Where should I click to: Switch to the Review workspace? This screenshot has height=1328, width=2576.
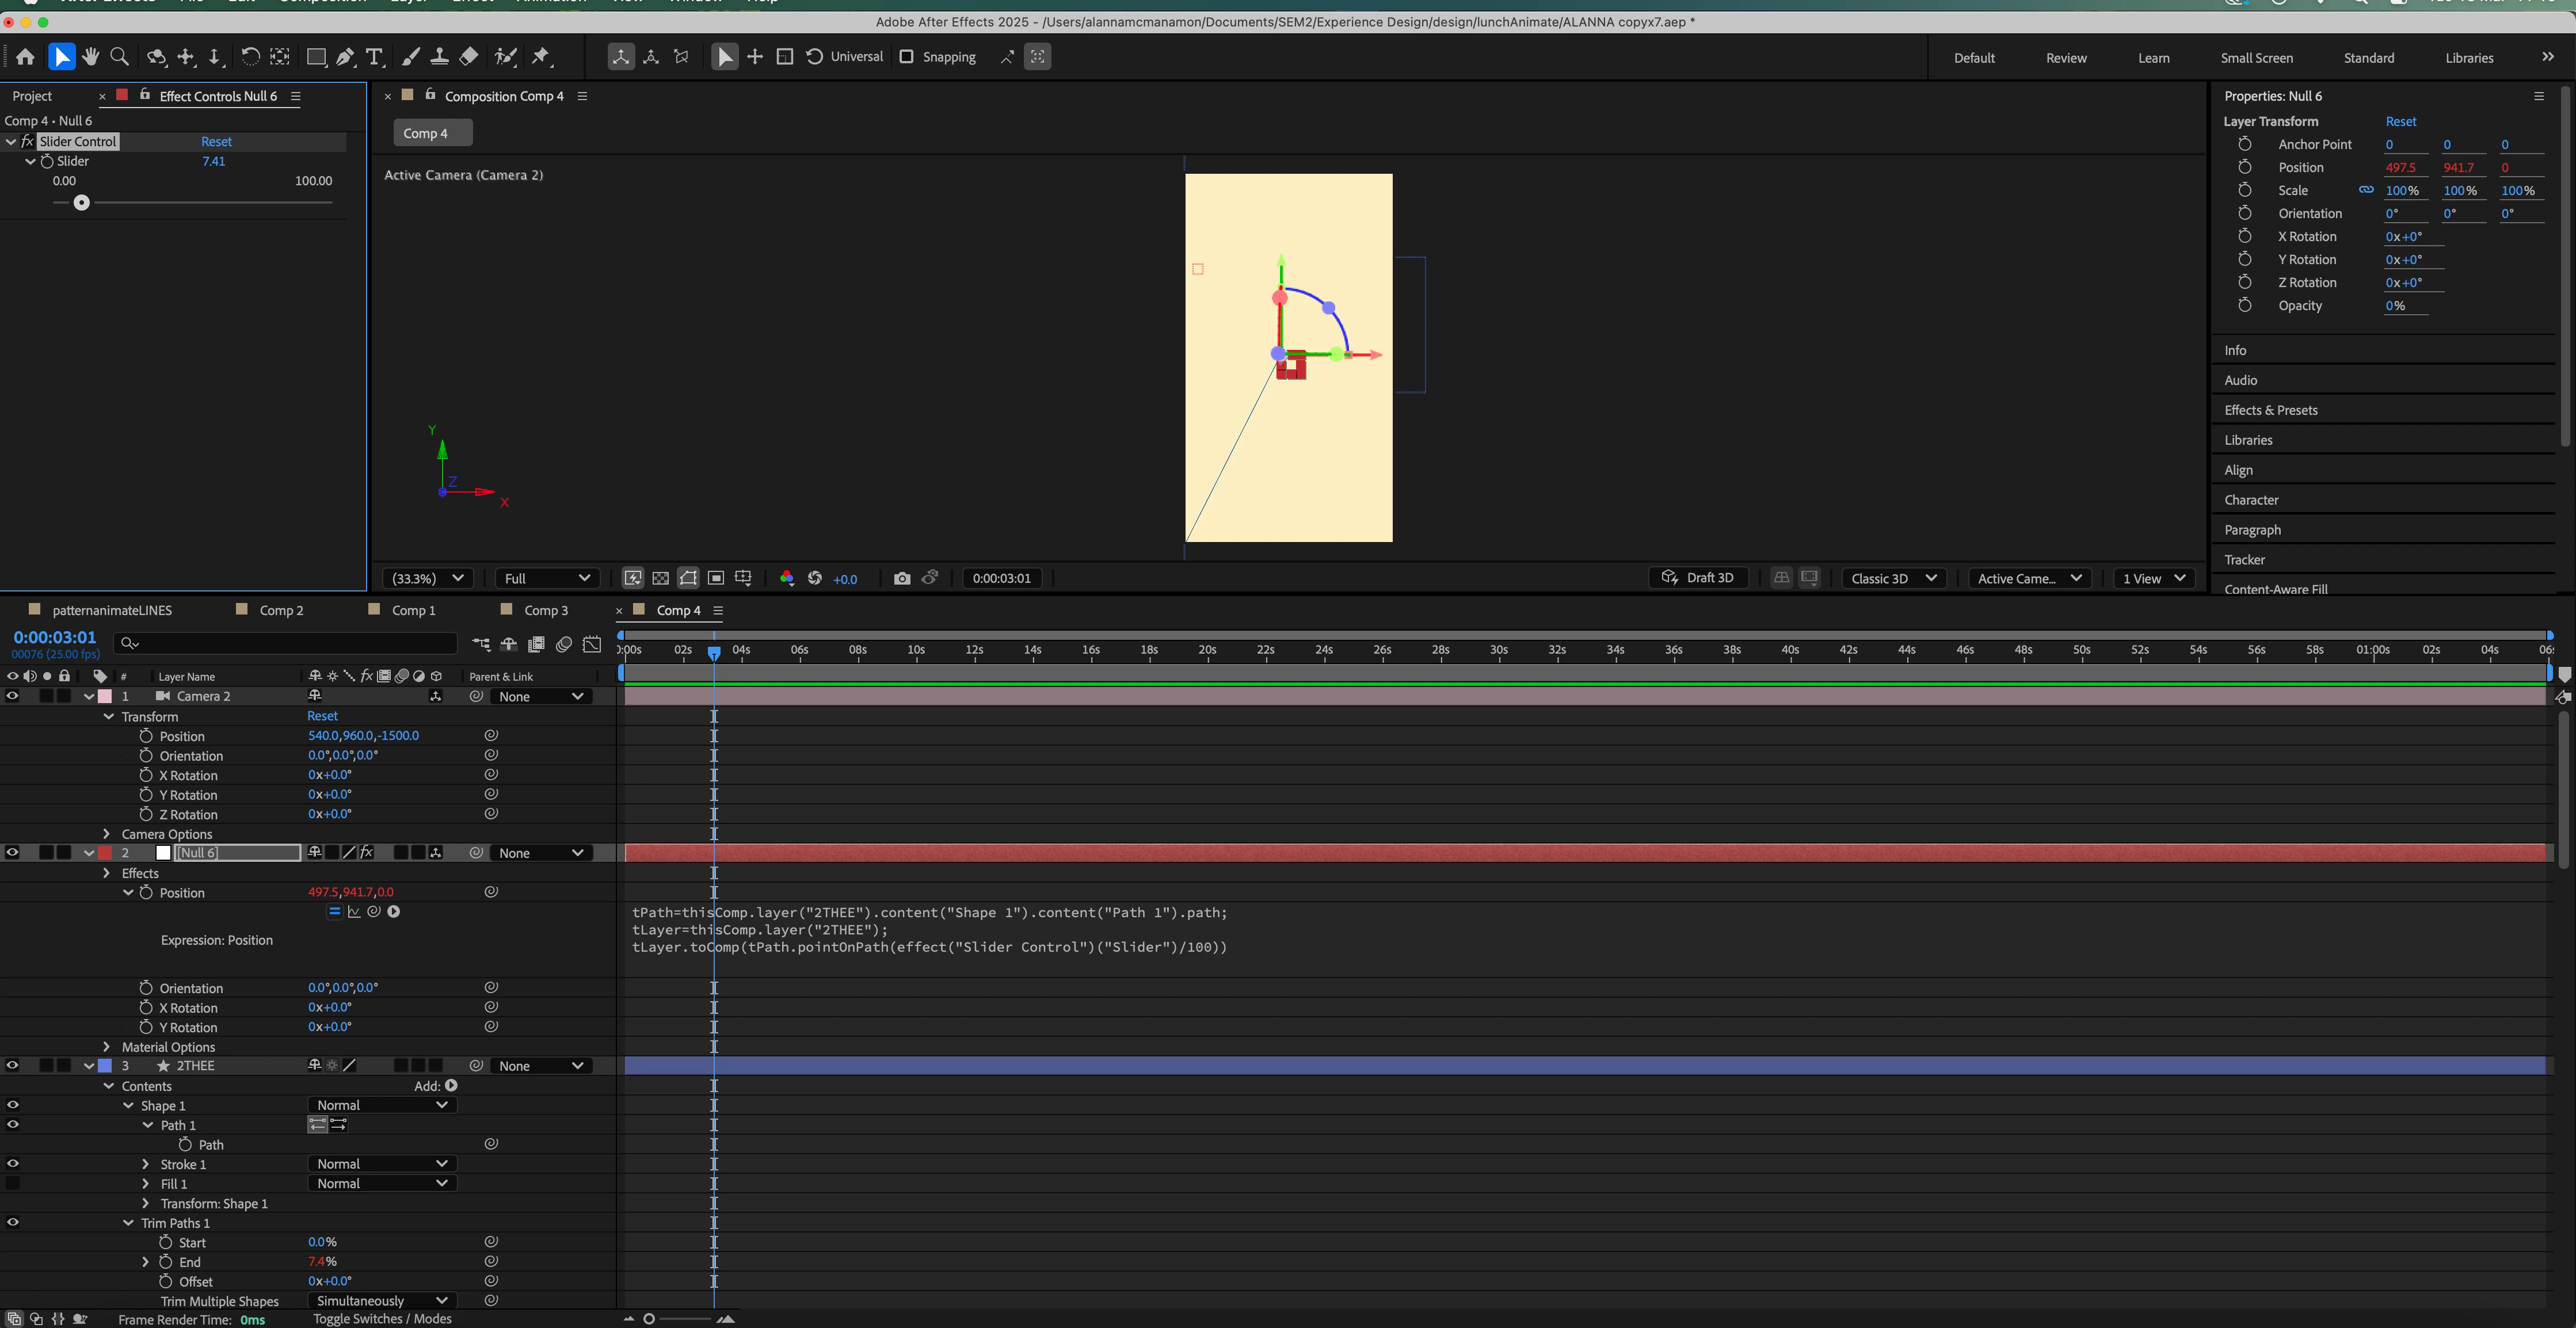2065,58
